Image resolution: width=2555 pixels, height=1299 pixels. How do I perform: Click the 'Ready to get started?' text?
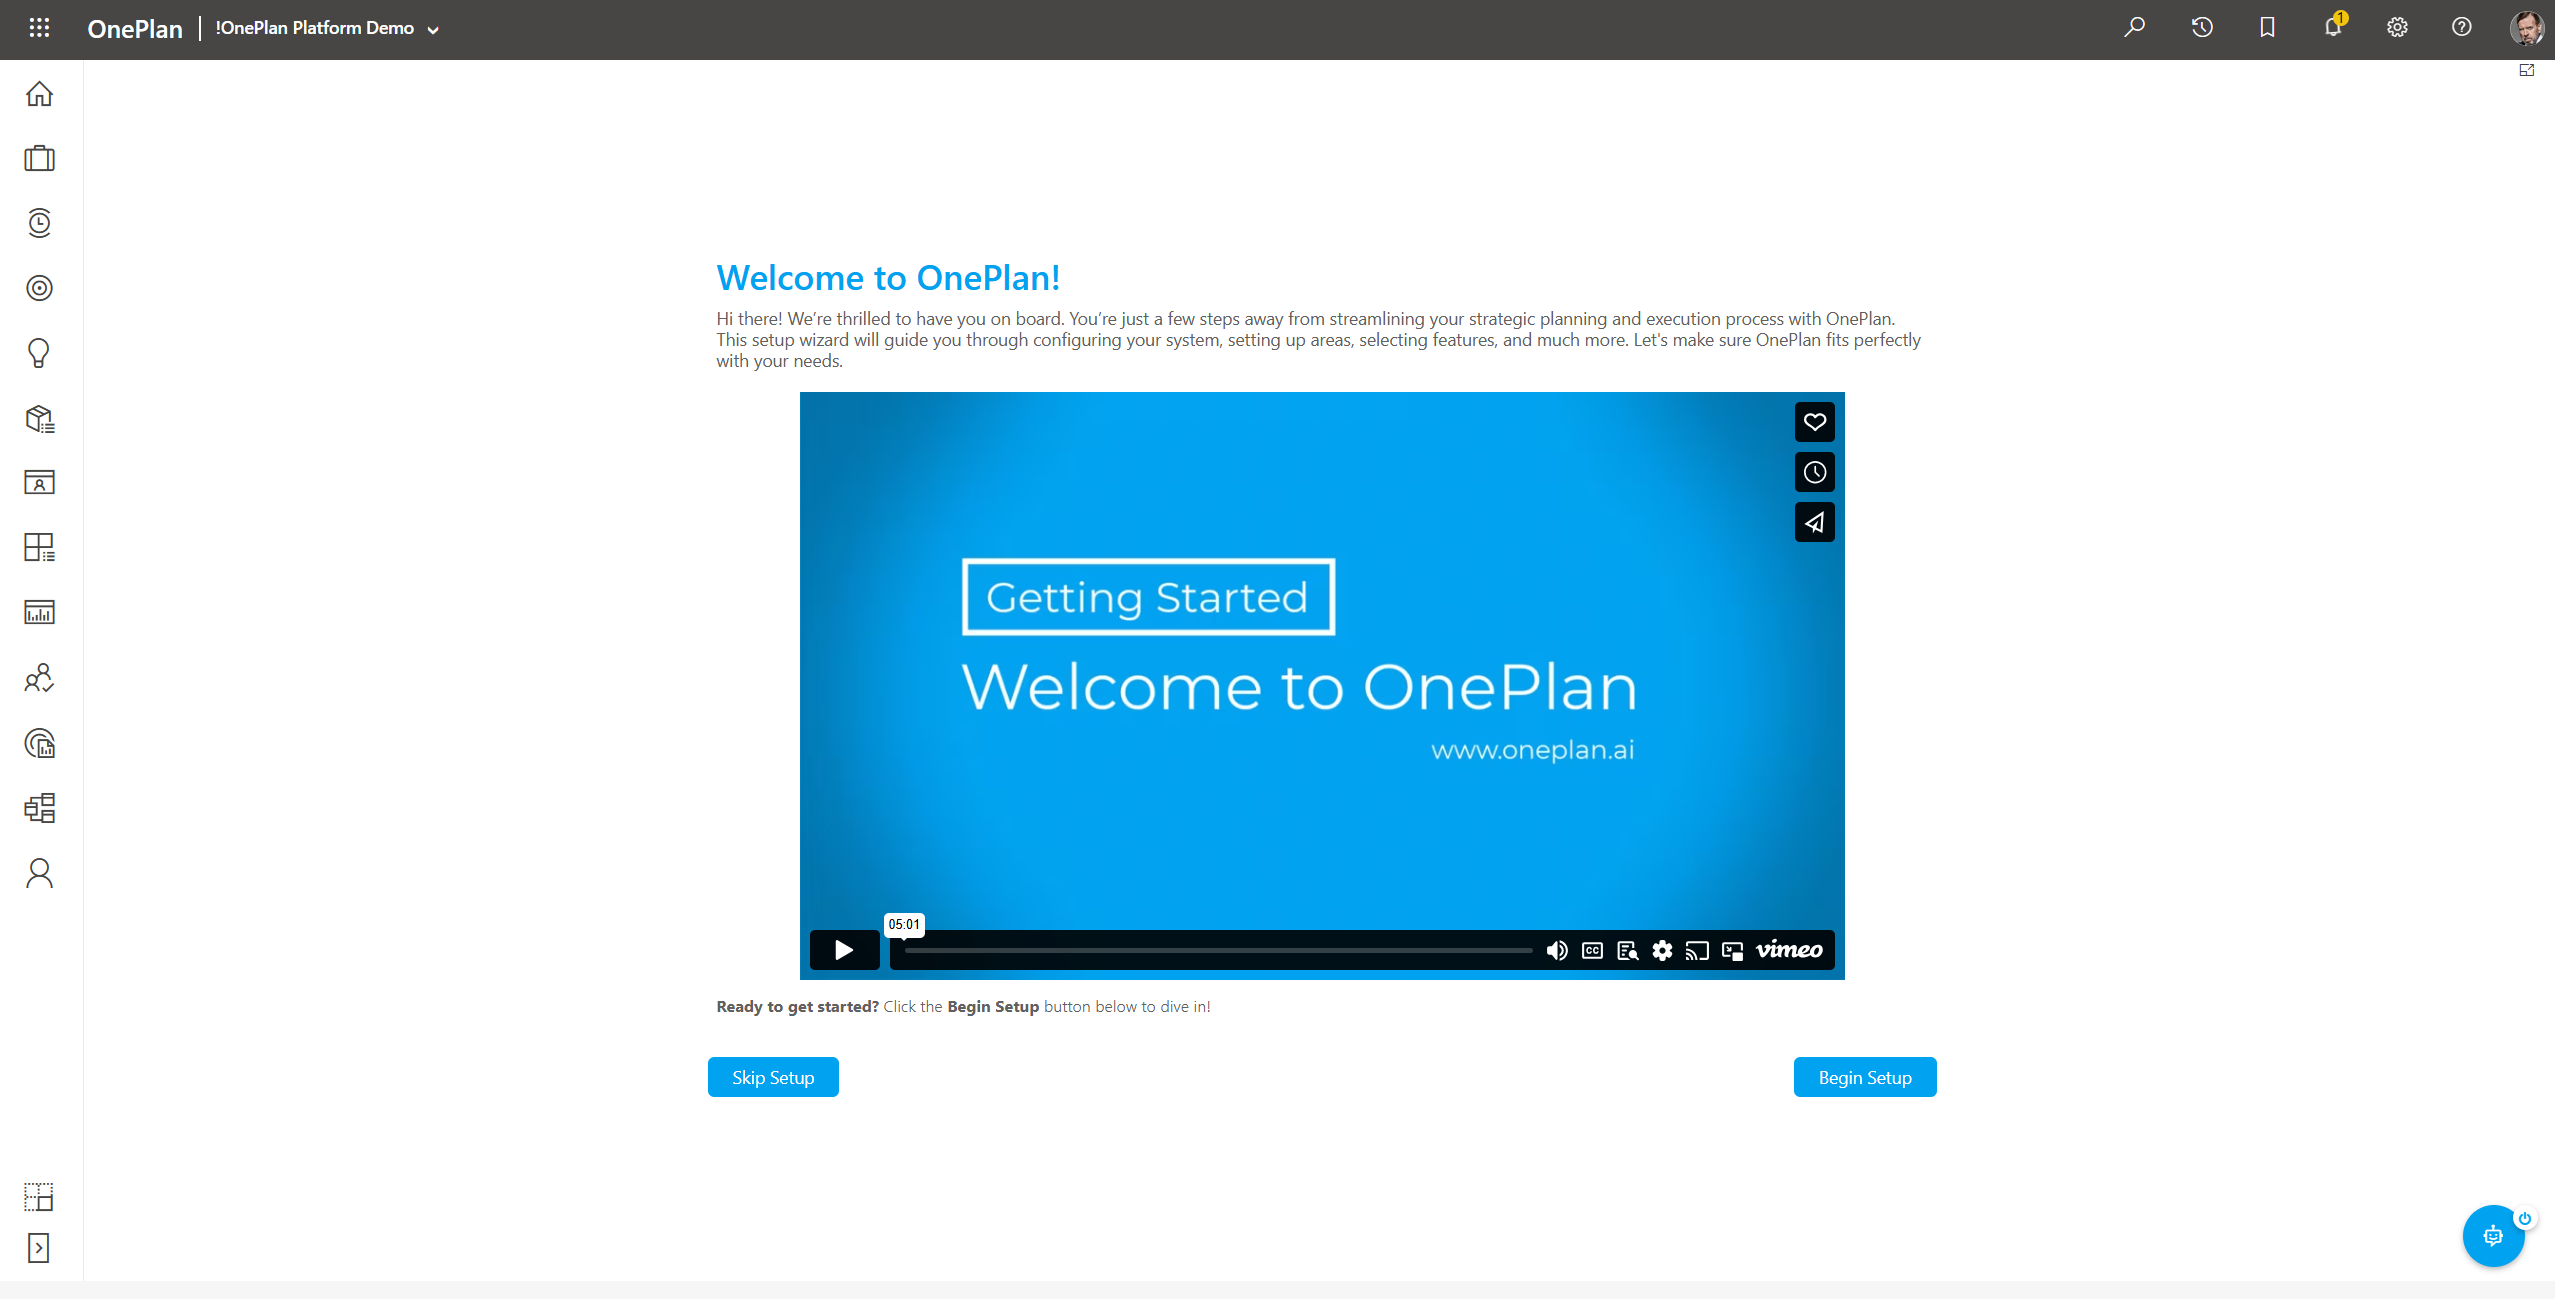[797, 1006]
